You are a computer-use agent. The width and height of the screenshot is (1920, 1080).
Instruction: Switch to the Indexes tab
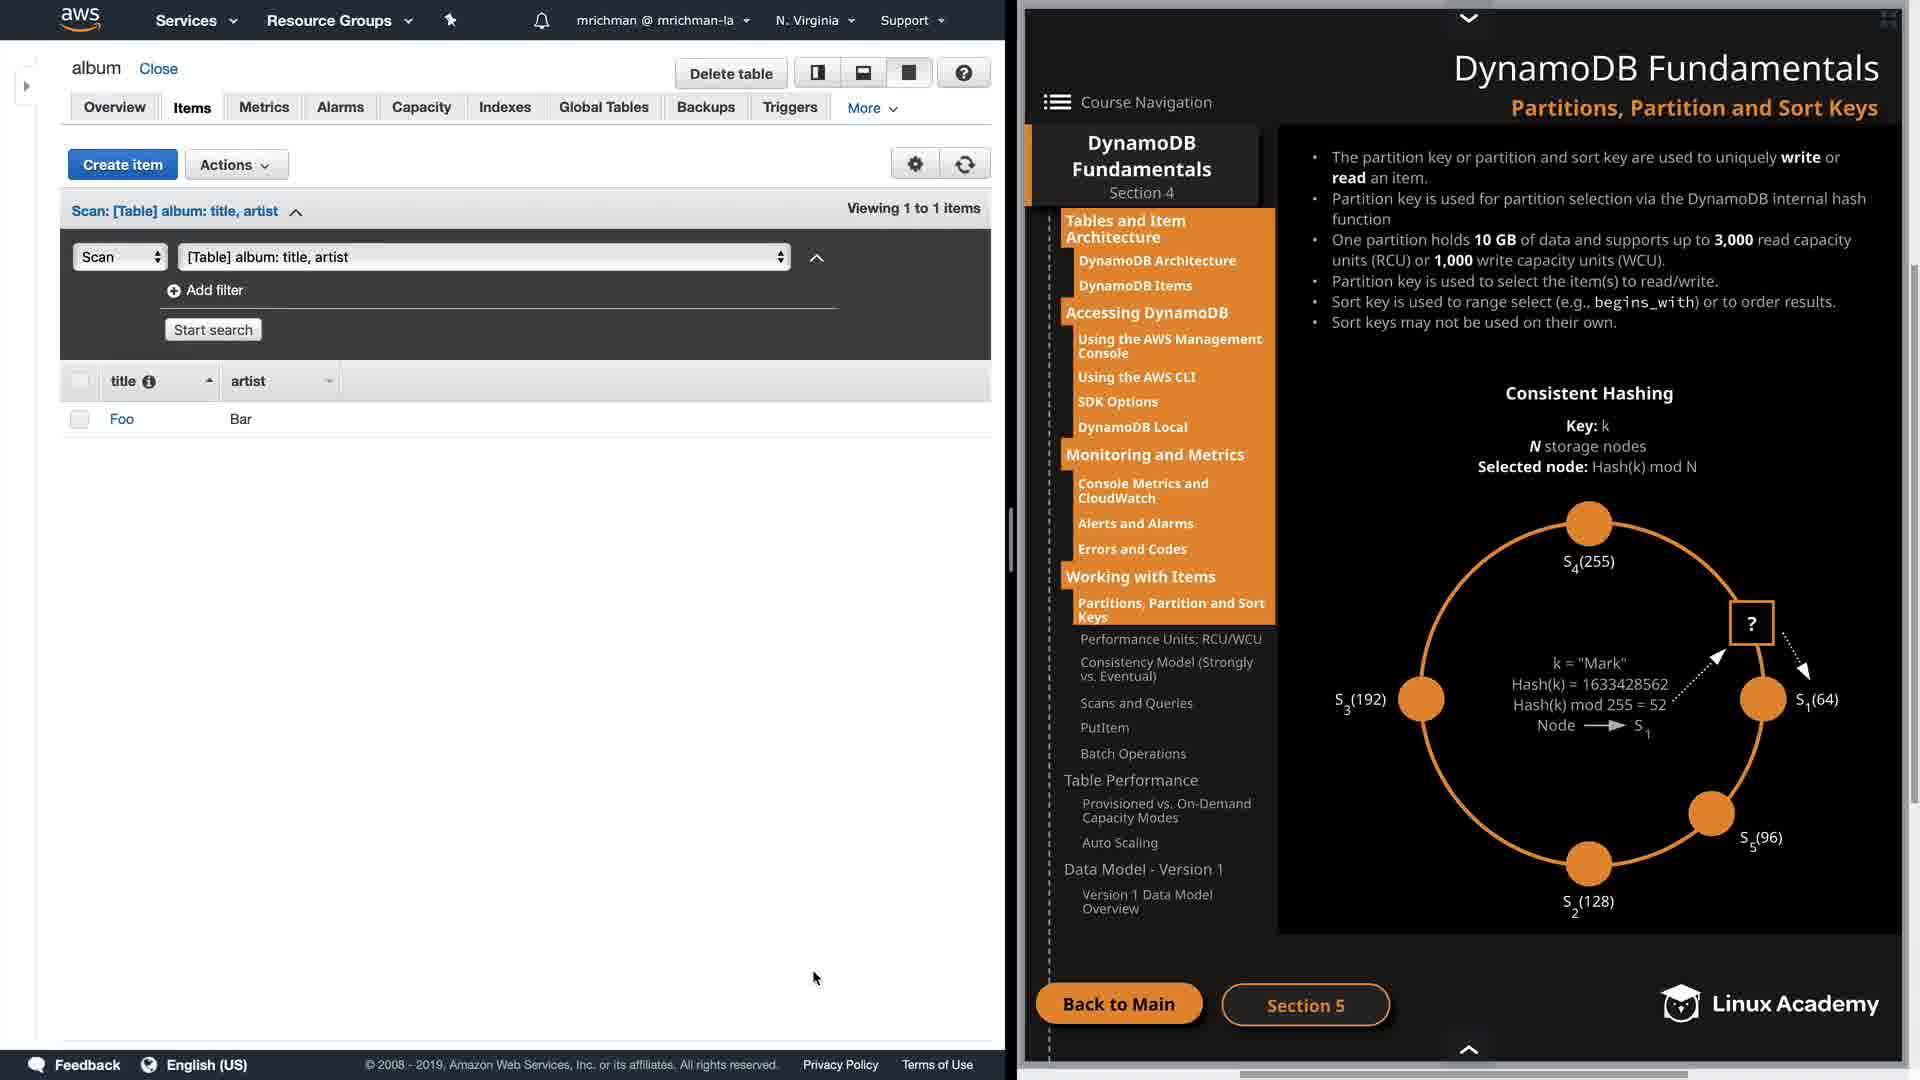[504, 107]
